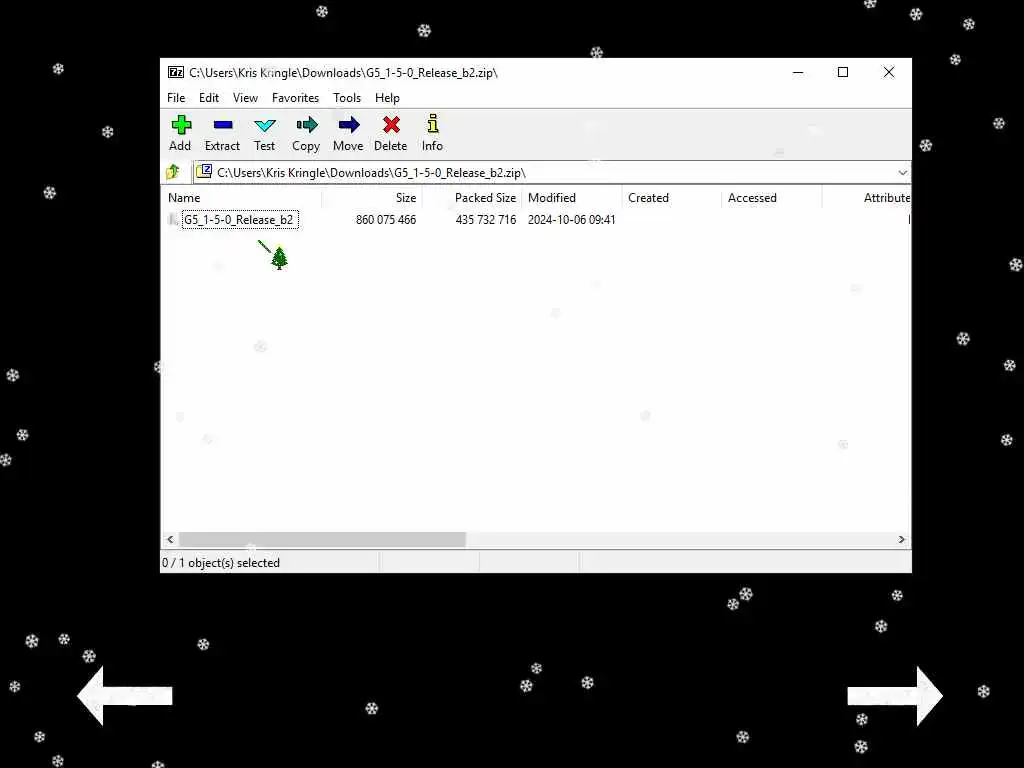Sort by the Created column header
This screenshot has height=768, width=1024.
coord(672,198)
